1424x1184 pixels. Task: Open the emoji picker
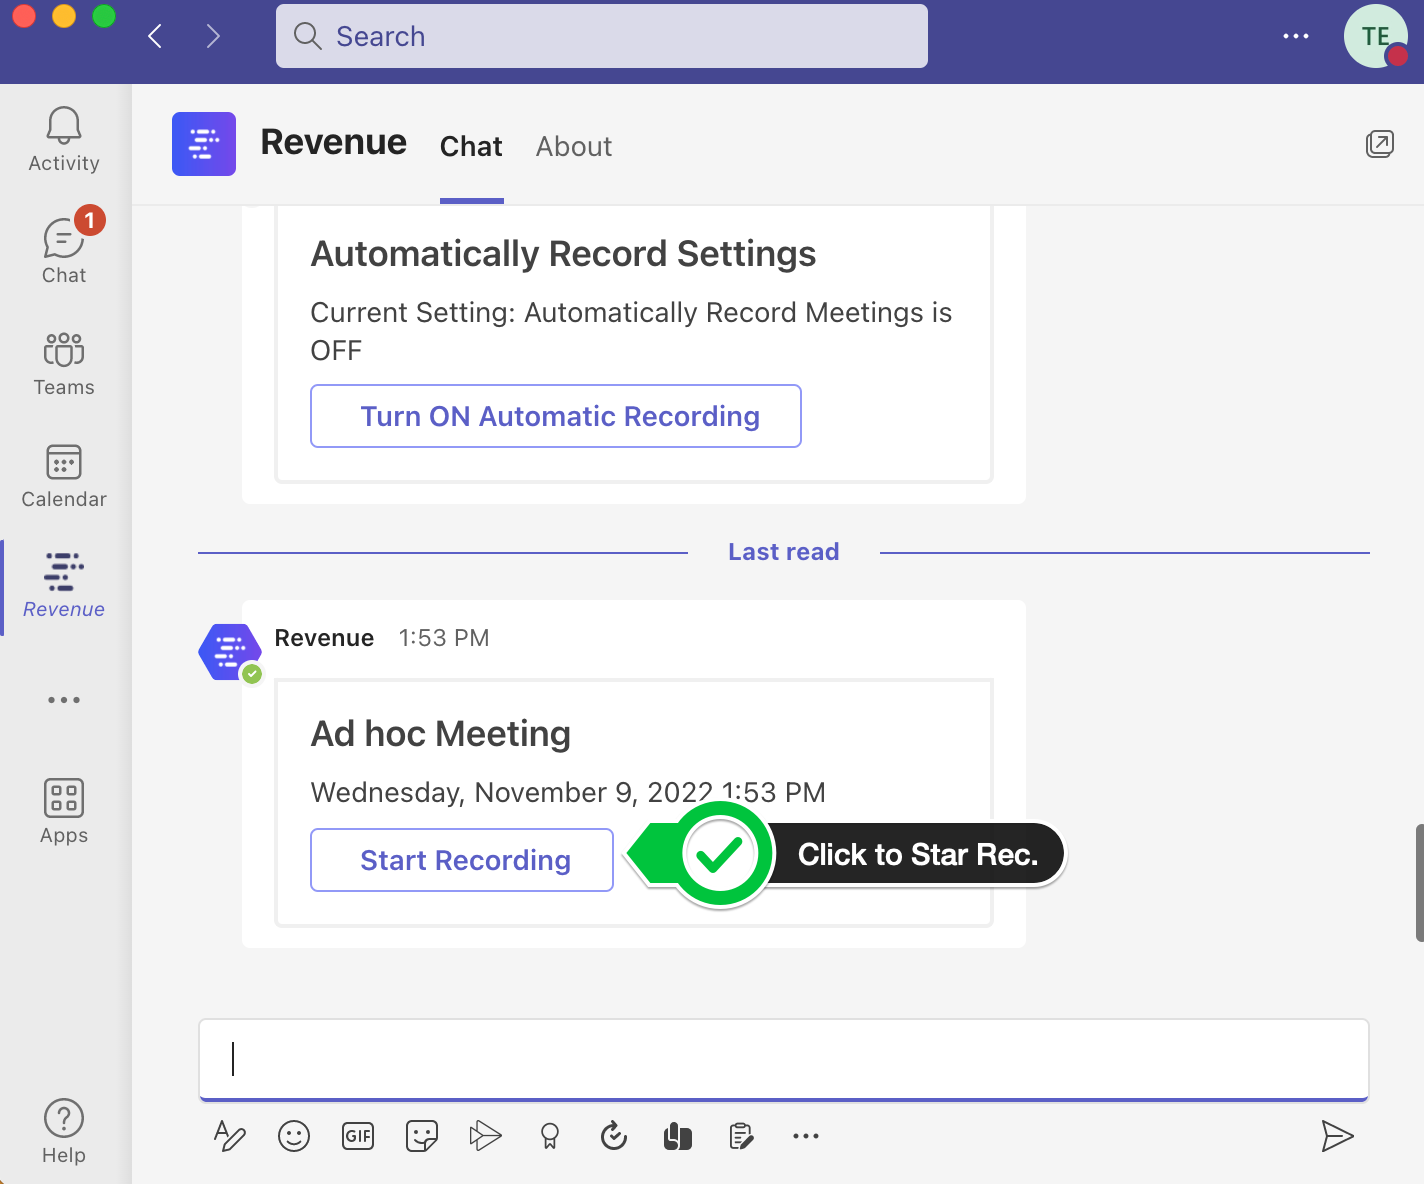click(x=294, y=1136)
